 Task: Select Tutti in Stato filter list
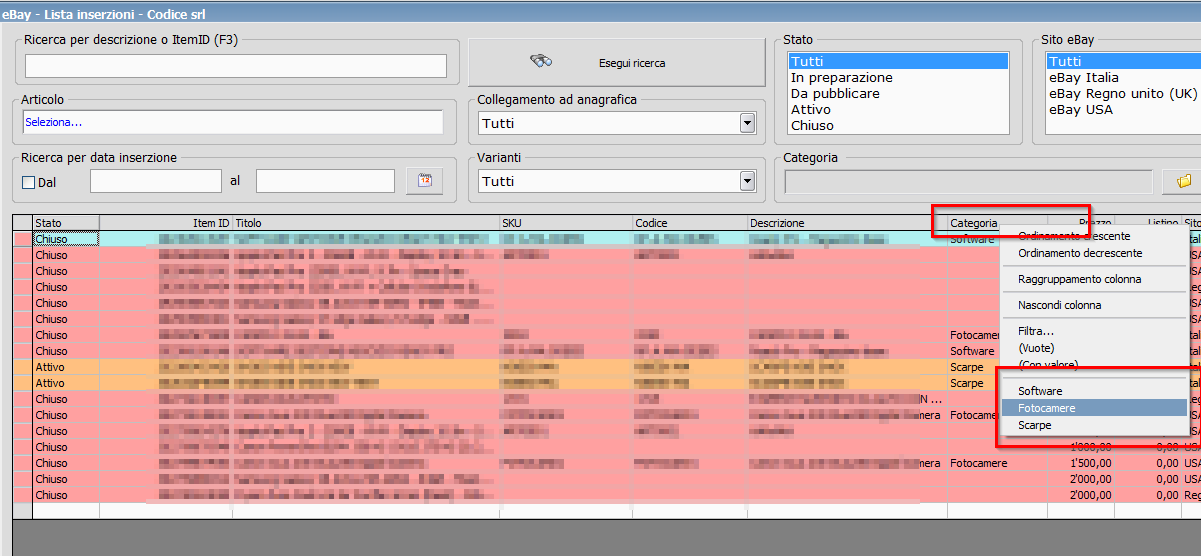898,61
